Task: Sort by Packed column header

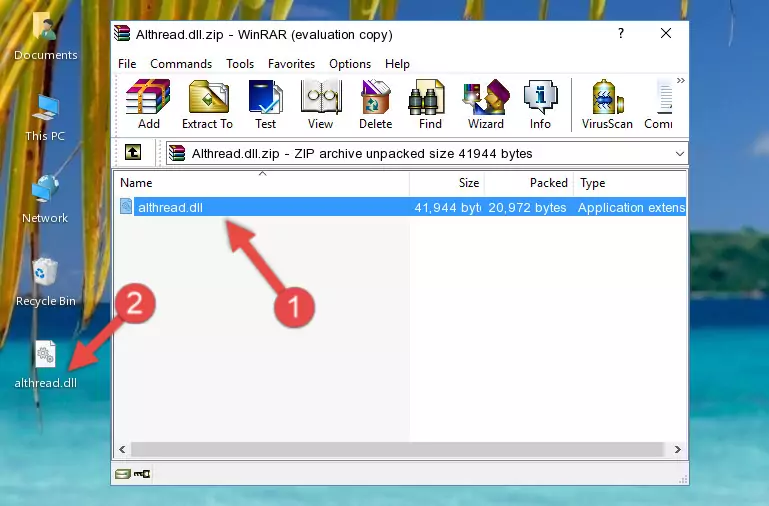Action: (x=529, y=183)
